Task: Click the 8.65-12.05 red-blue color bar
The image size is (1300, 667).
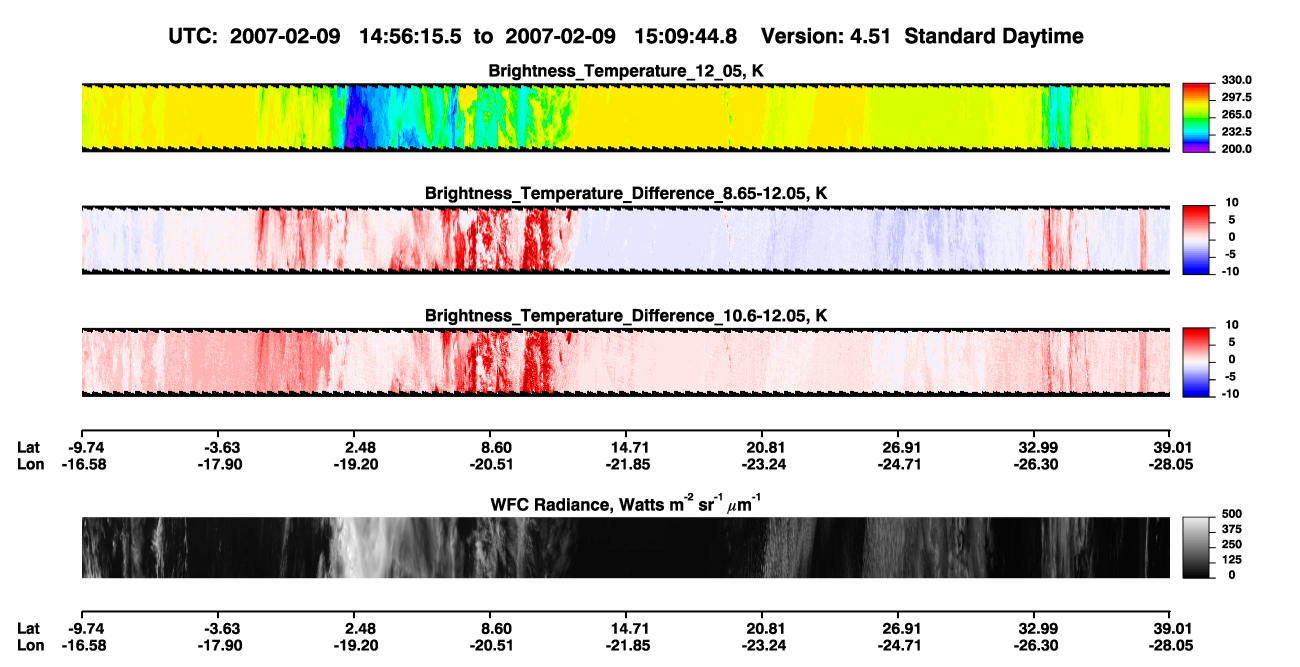Action: click(1198, 240)
